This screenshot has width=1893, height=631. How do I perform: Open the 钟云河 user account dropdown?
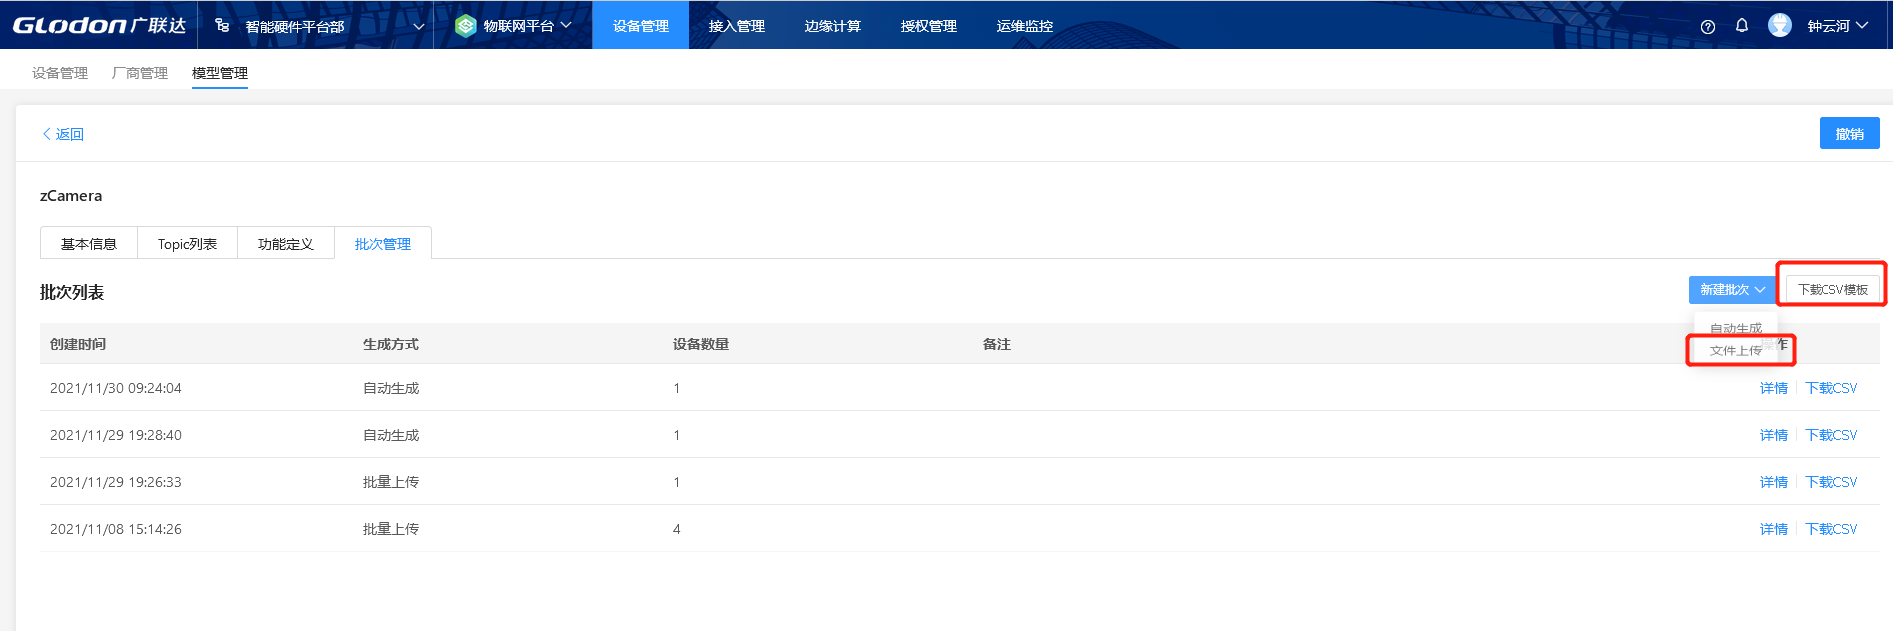(1838, 26)
